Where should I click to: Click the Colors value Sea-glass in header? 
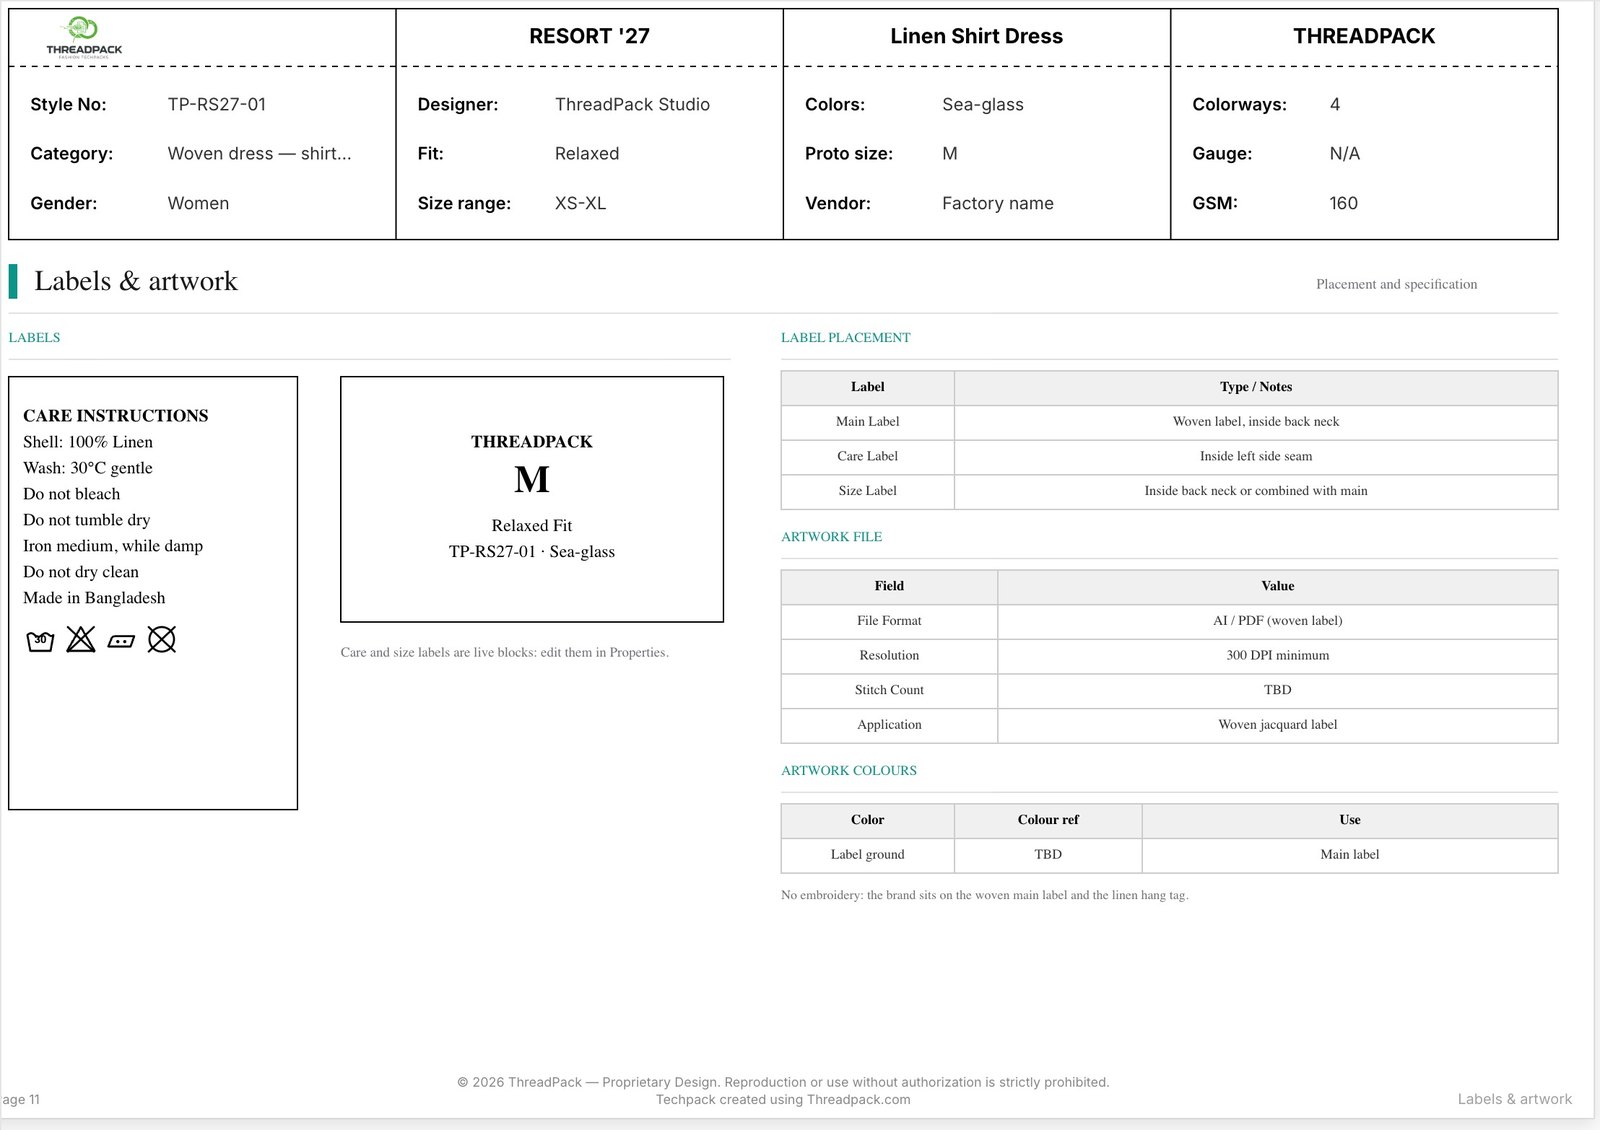(x=983, y=104)
